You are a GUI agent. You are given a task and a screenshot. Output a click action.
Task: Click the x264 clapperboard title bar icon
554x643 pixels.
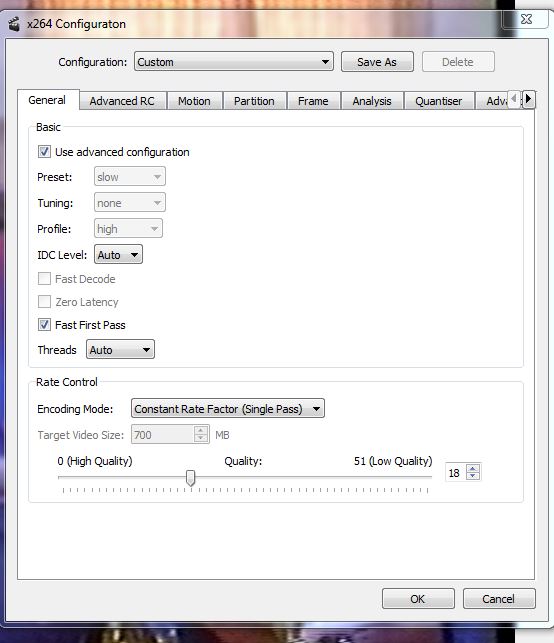coord(14,24)
